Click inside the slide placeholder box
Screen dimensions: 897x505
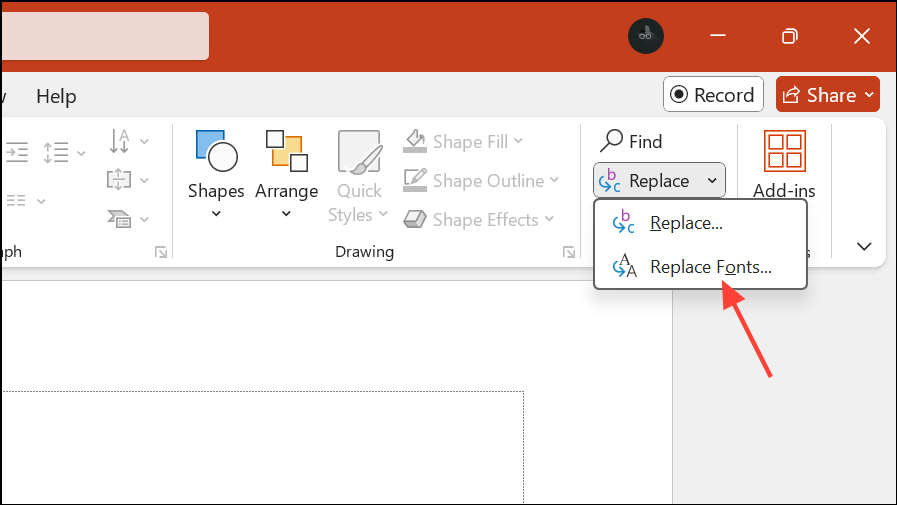(x=260, y=450)
